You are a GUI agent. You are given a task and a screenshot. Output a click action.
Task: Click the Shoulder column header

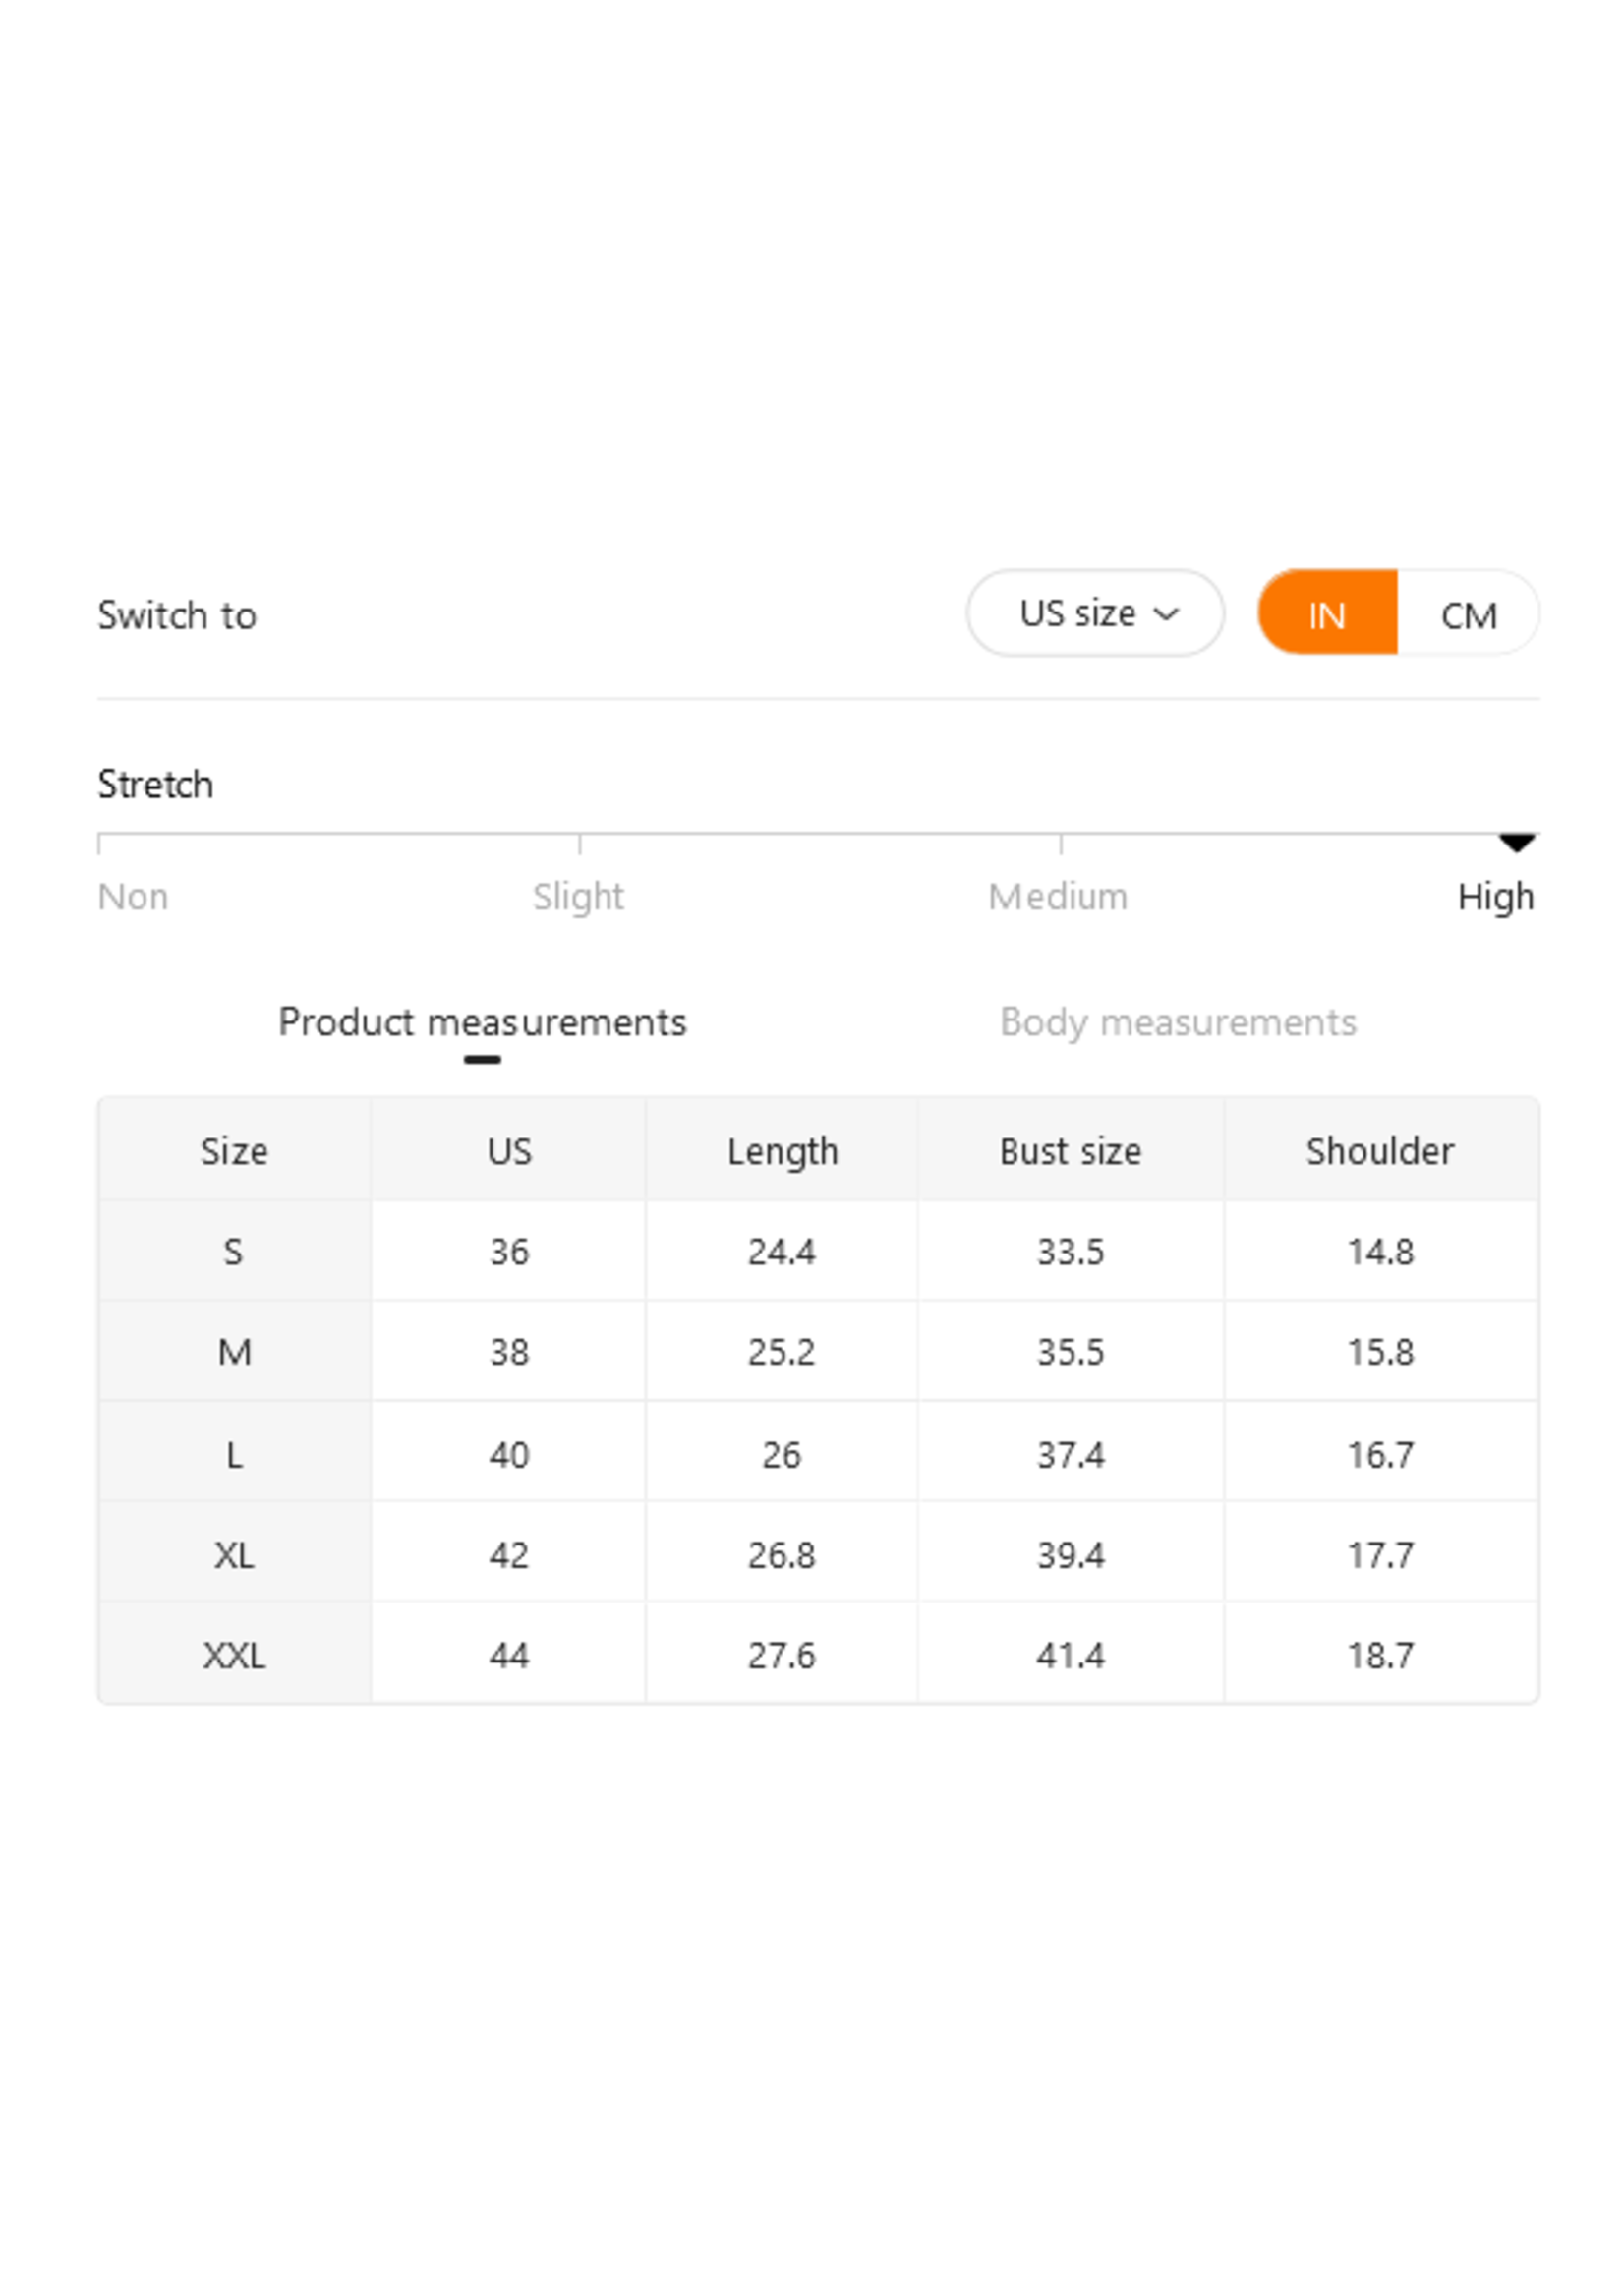[x=1380, y=1151]
